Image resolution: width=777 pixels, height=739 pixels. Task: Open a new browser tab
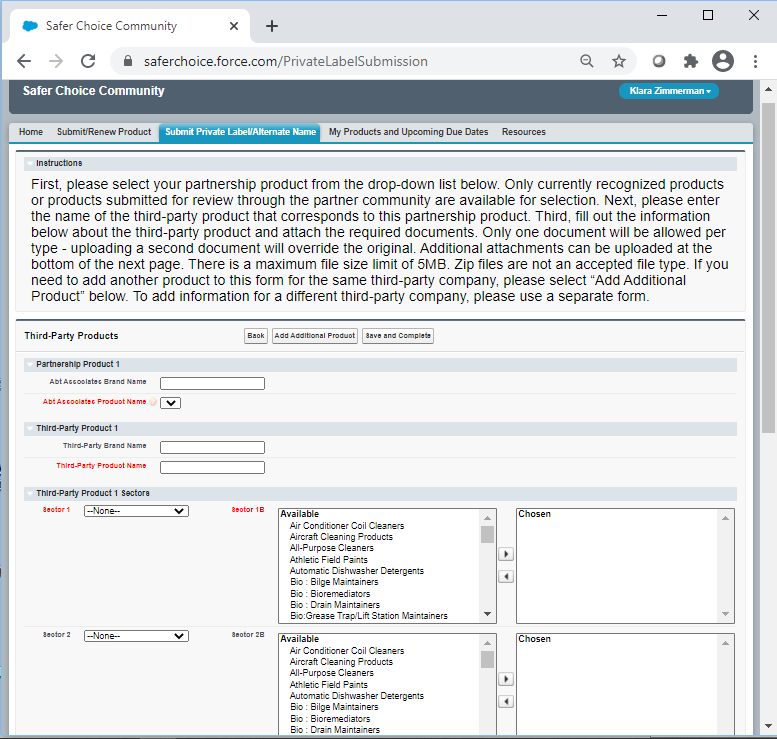coord(272,26)
